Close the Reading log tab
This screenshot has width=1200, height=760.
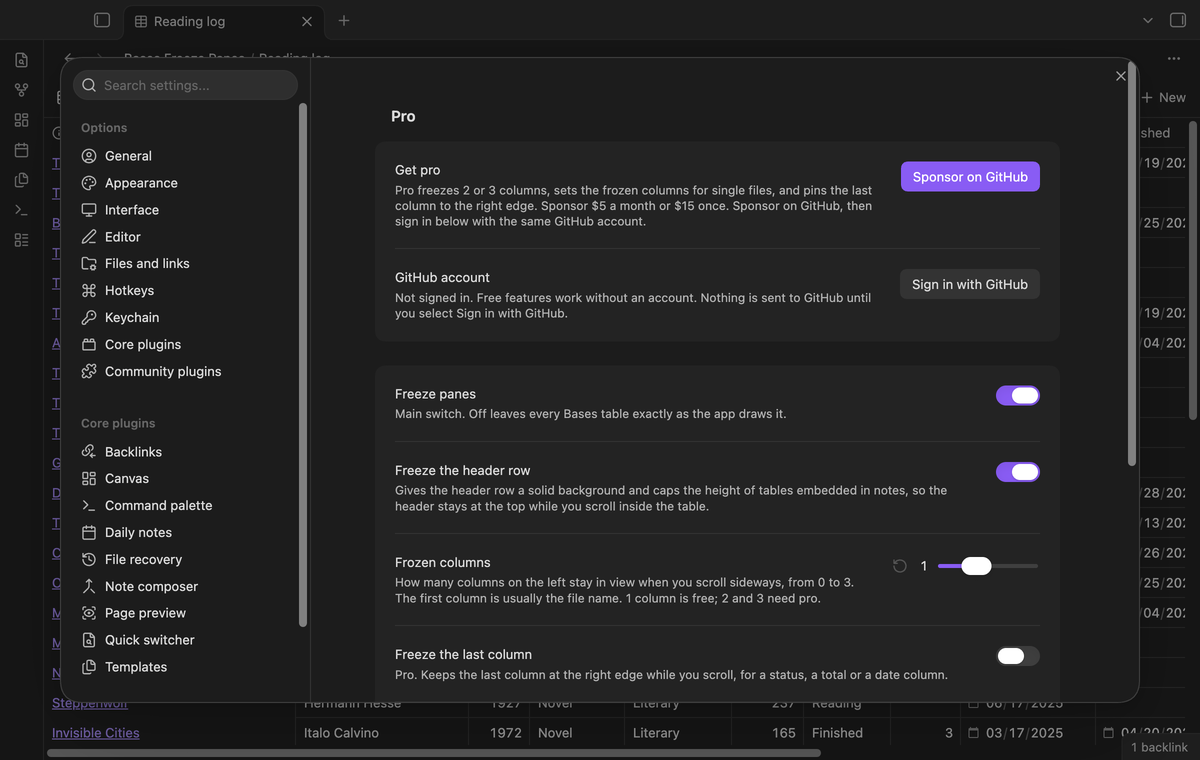[307, 21]
